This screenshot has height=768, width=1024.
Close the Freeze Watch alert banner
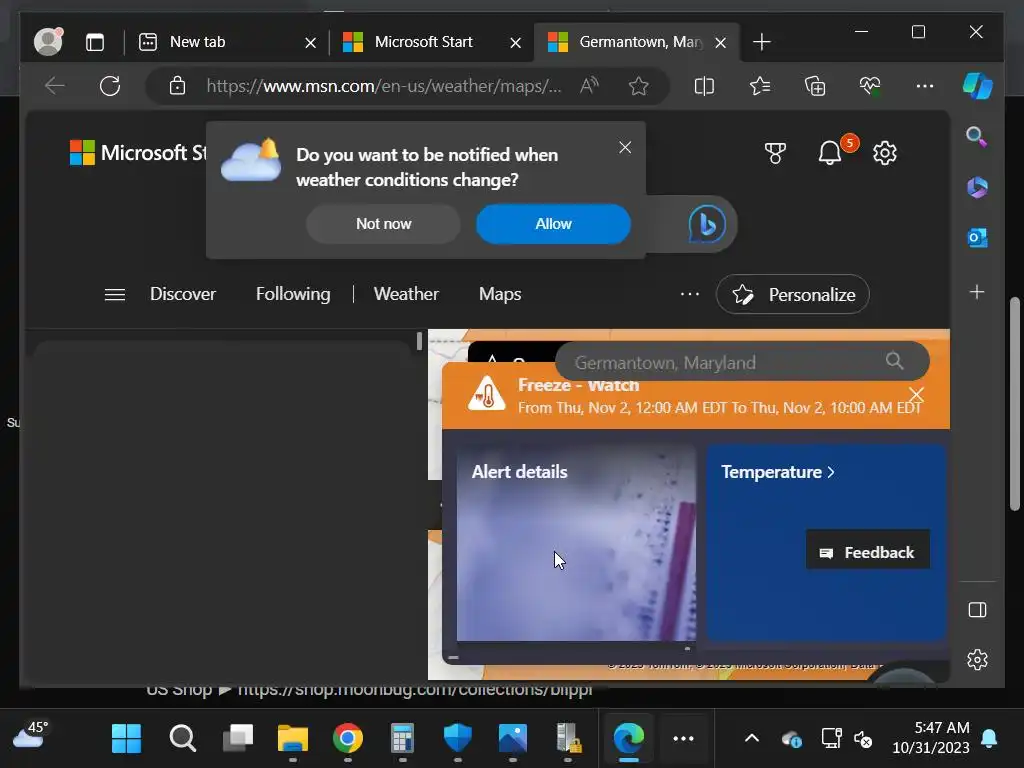(916, 394)
